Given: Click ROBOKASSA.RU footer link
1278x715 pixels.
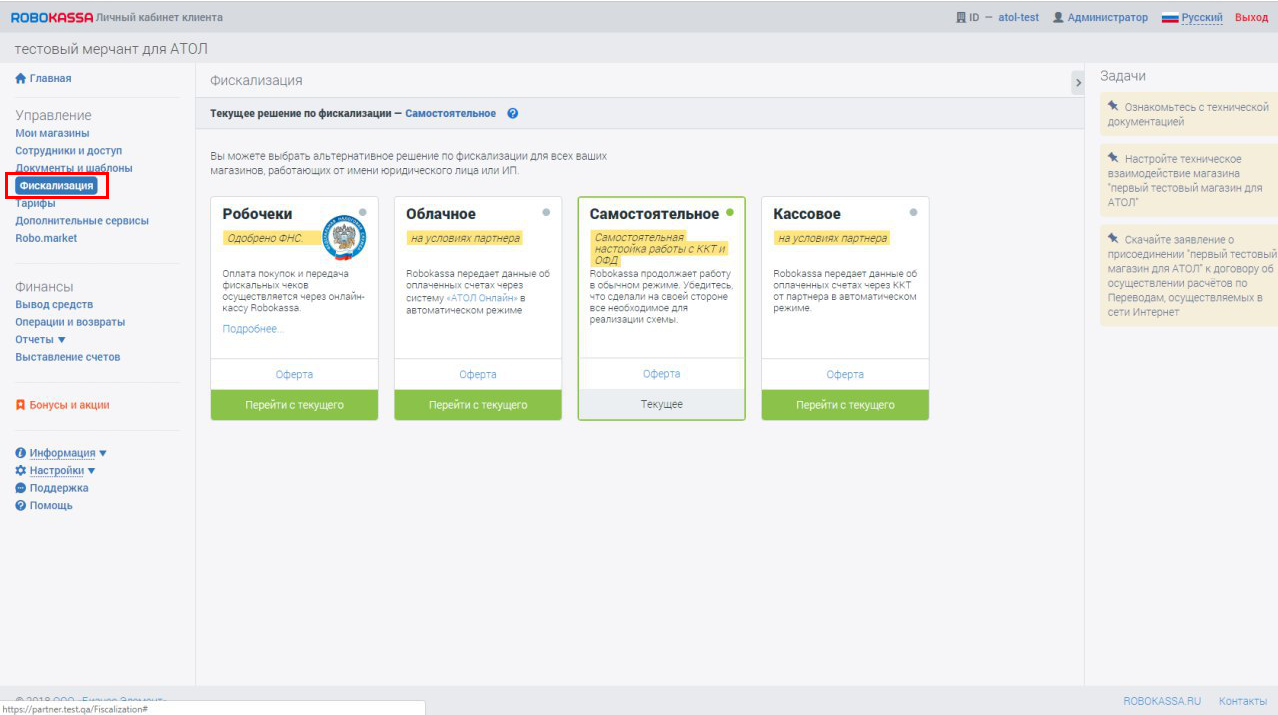Looking at the screenshot, I should 1162,701.
